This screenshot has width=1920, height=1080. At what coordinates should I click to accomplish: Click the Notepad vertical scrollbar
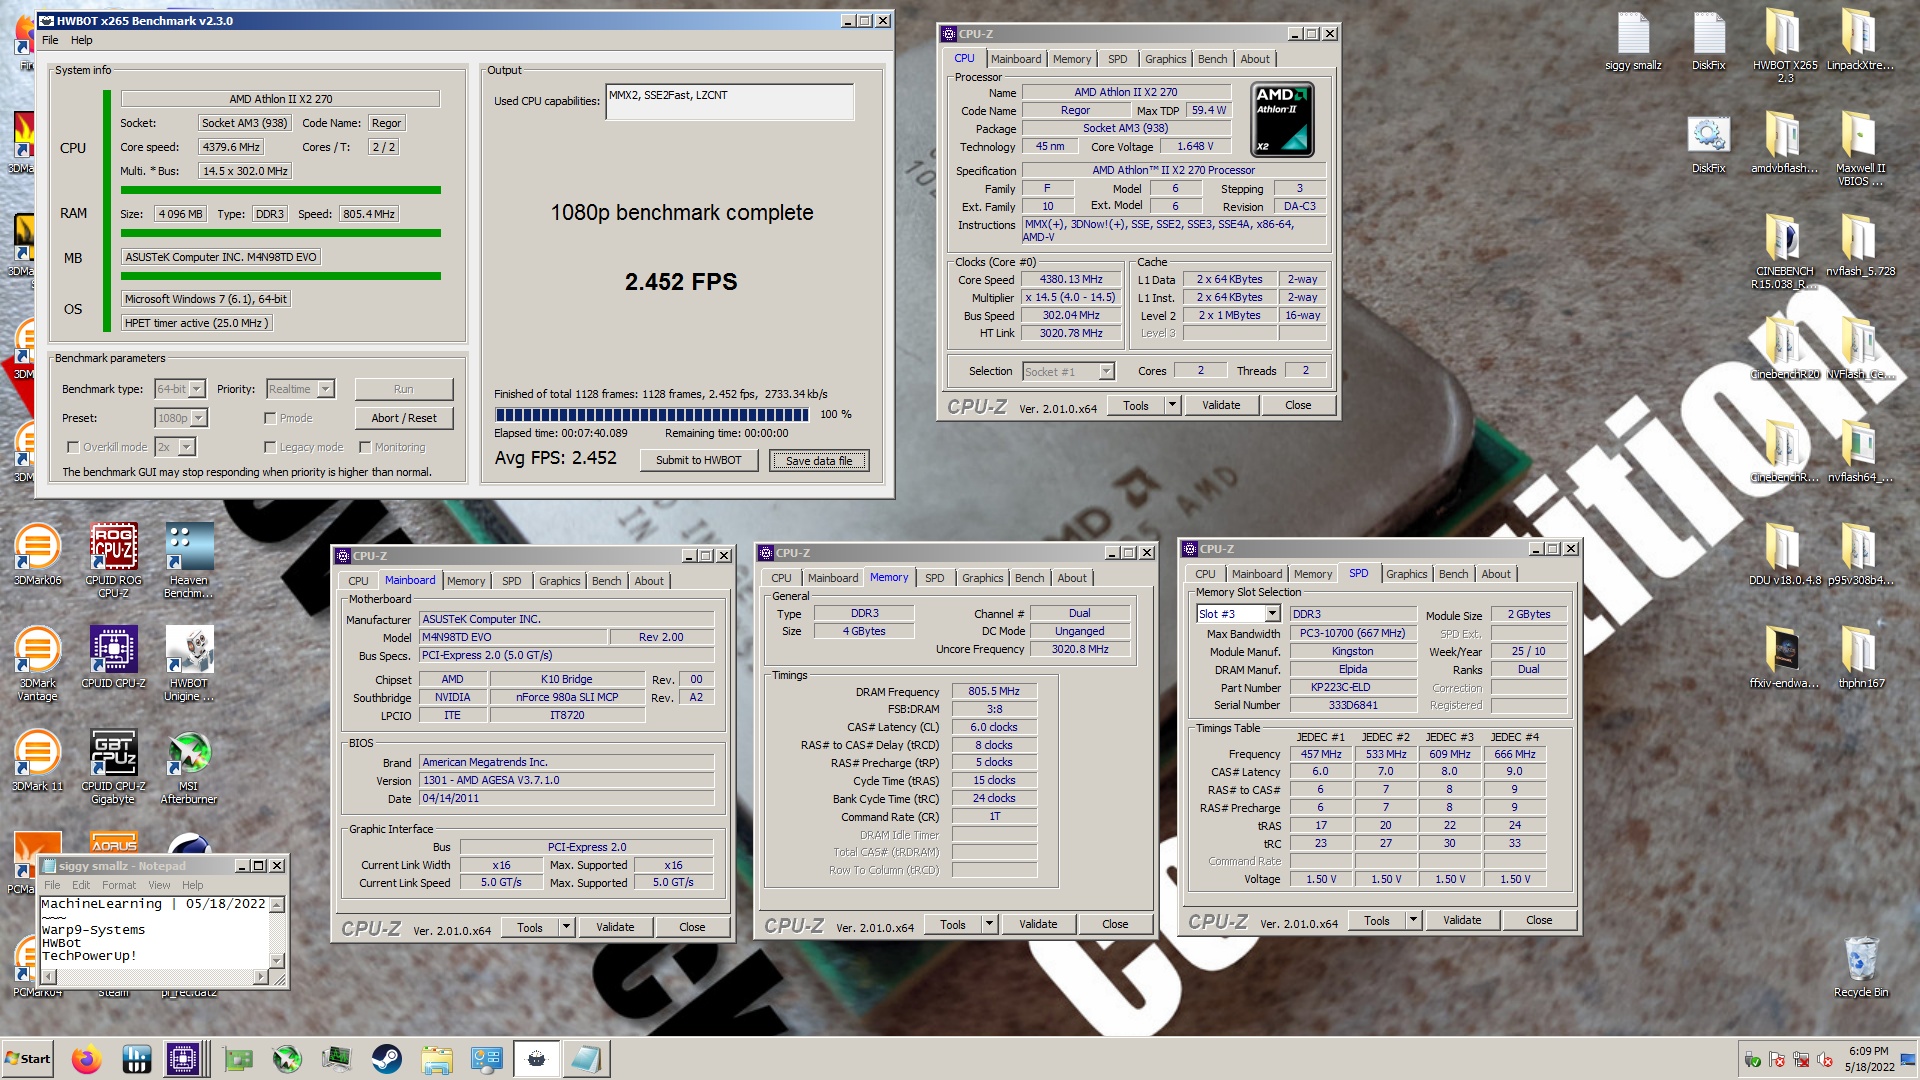pos(277,933)
